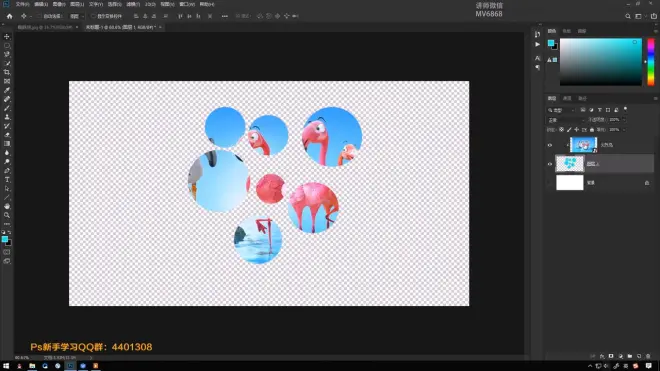Select the Eraser tool
The height and width of the screenshot is (371, 660).
pyautogui.click(x=7, y=135)
